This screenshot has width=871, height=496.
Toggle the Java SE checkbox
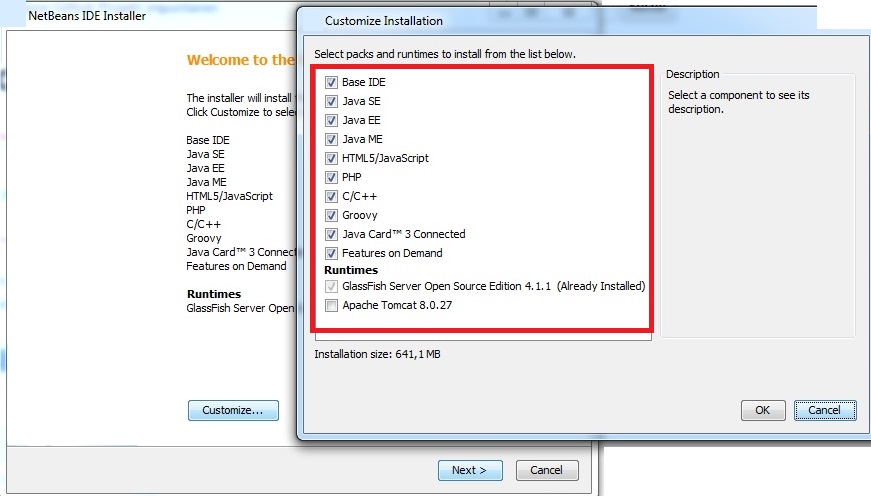[331, 101]
